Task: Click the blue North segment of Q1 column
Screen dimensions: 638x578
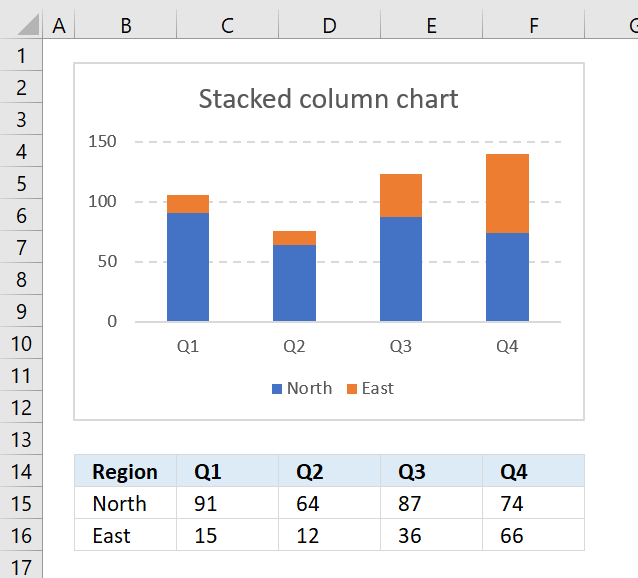Action: (188, 267)
